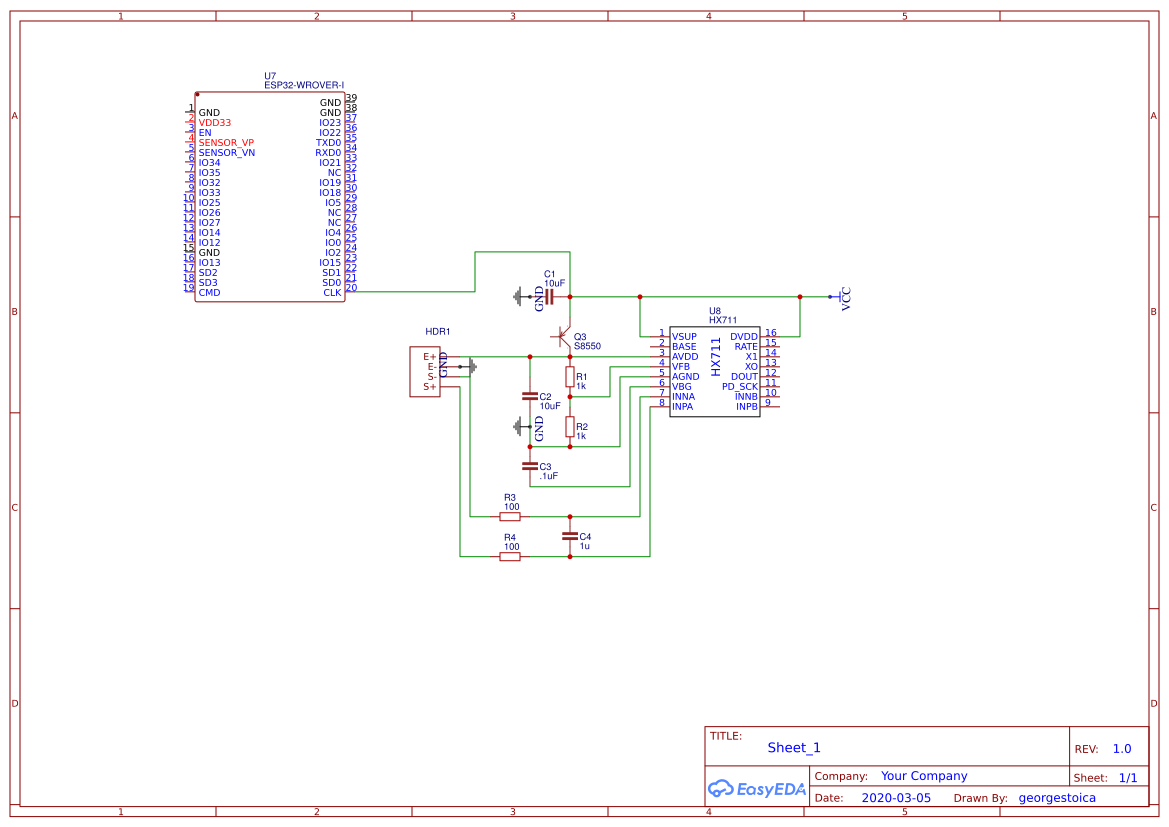The image size is (1169, 827).
Task: Click the GND symbol near capacitor C2
Action: [x=519, y=424]
